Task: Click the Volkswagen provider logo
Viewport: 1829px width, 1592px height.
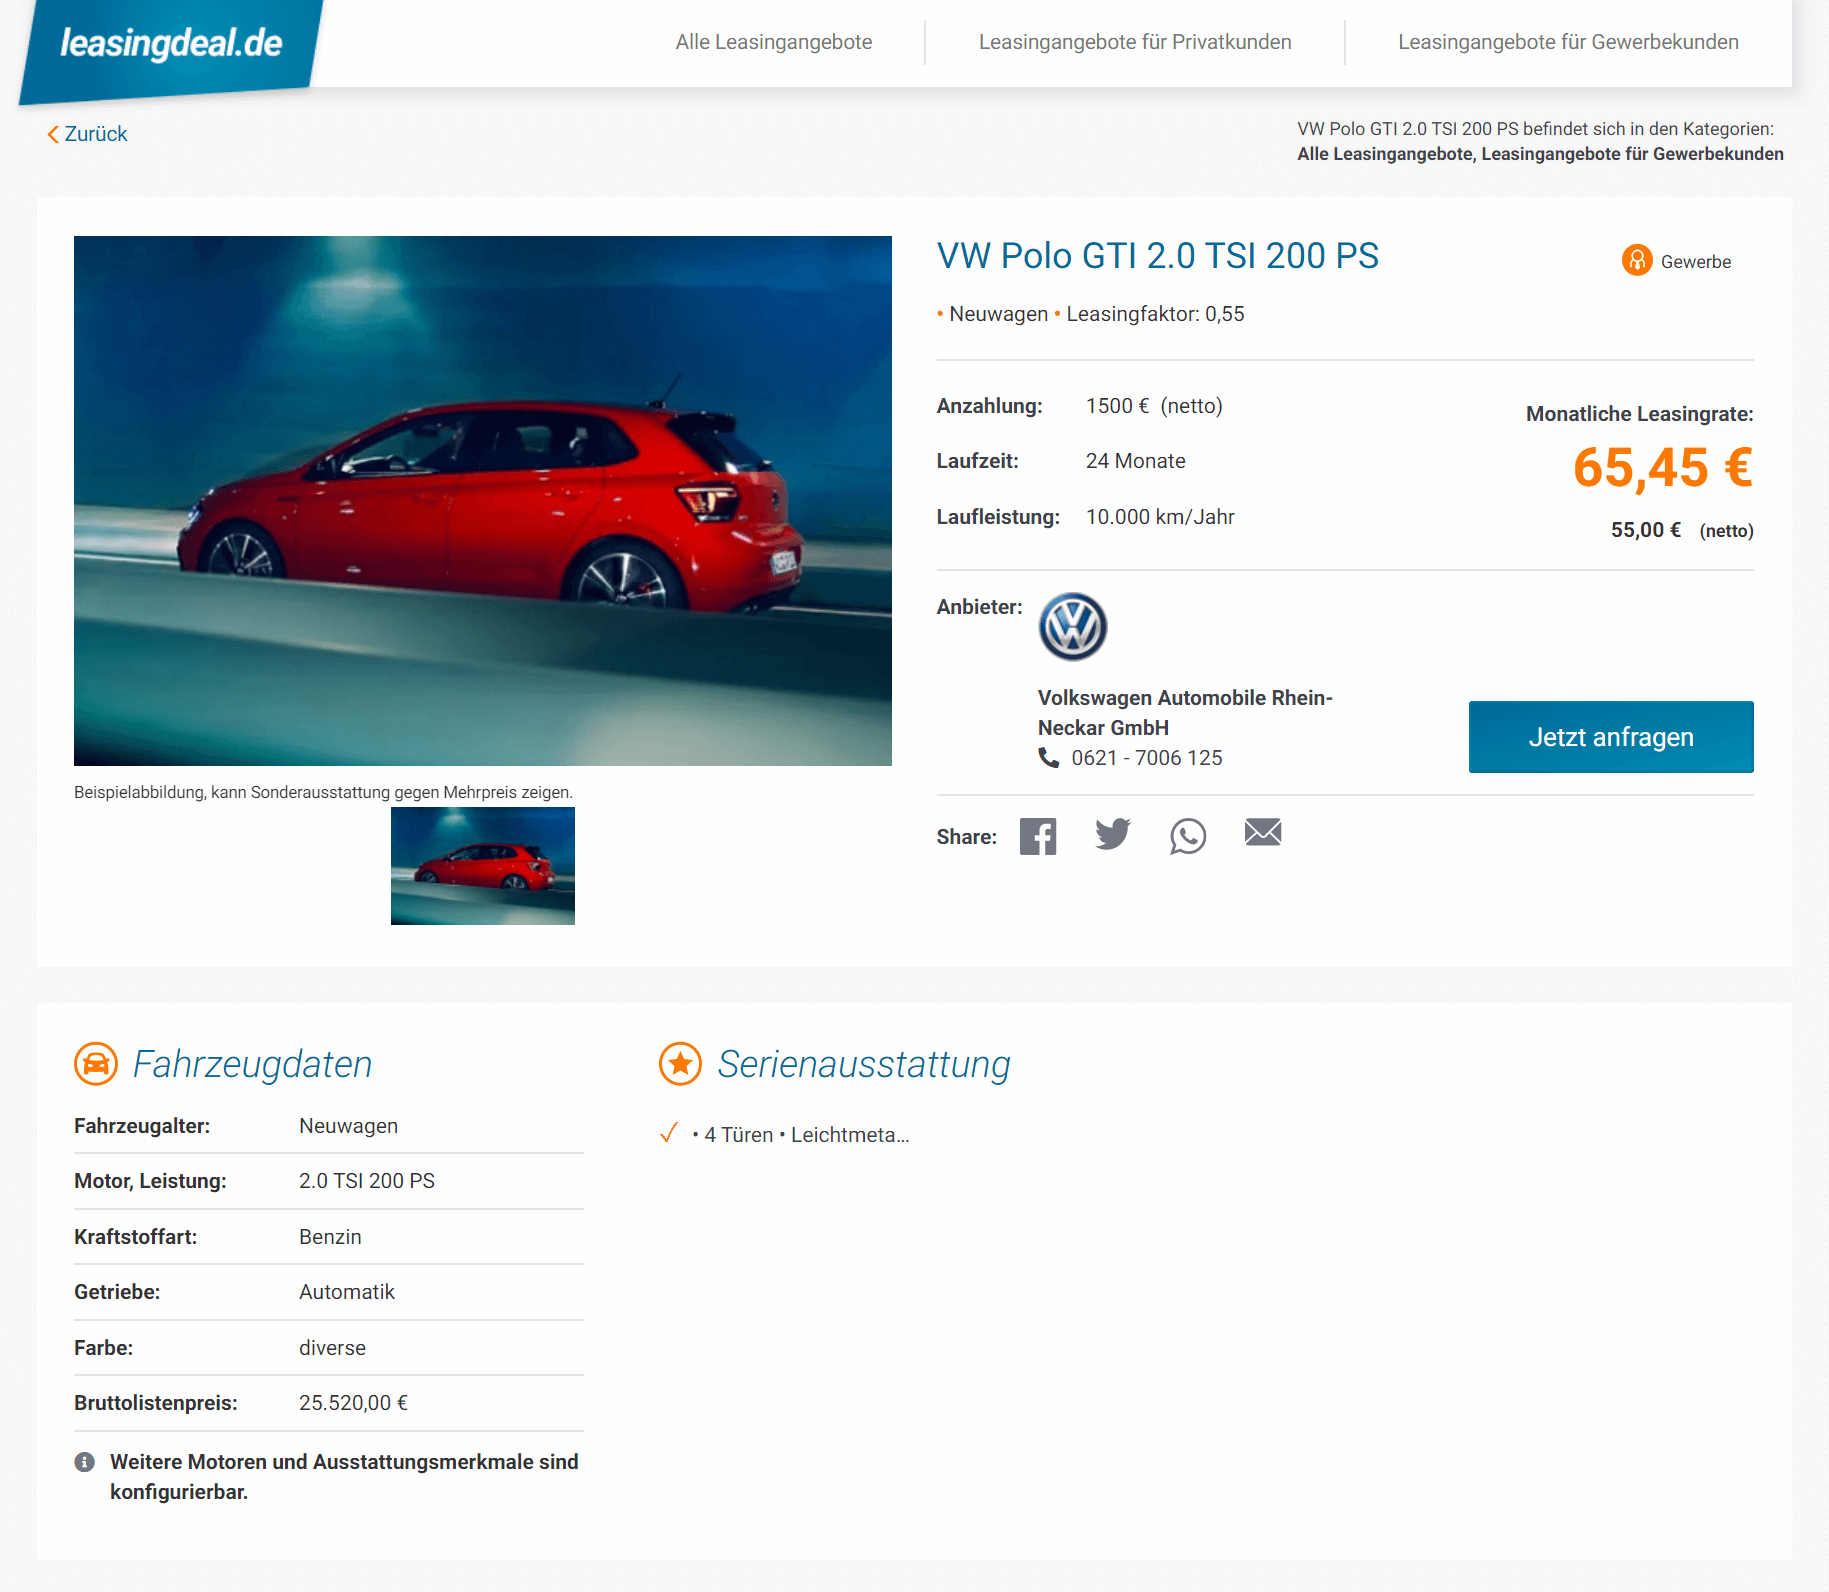Action: pyautogui.click(x=1073, y=627)
